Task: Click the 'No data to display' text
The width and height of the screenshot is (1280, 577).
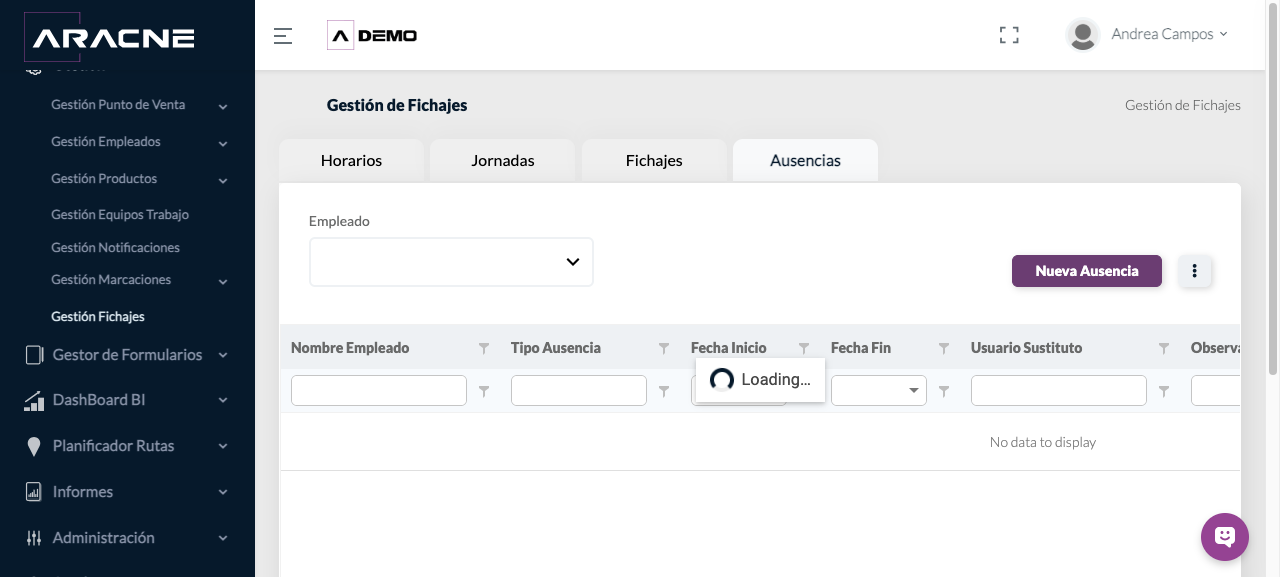Action: pyautogui.click(x=1043, y=442)
